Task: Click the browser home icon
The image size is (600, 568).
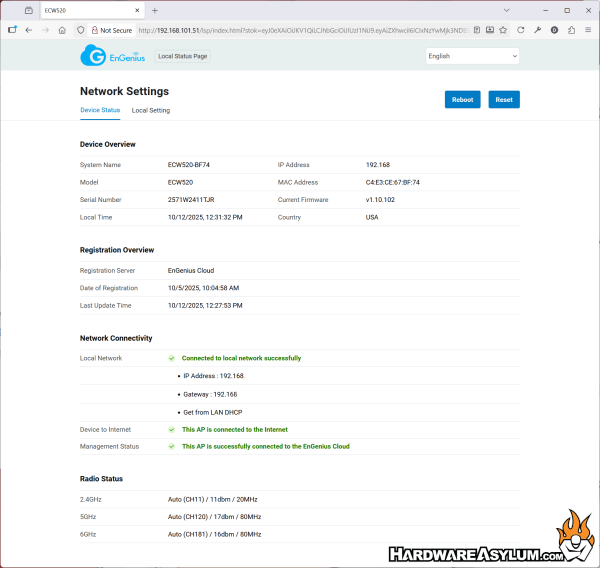Action: click(62, 30)
